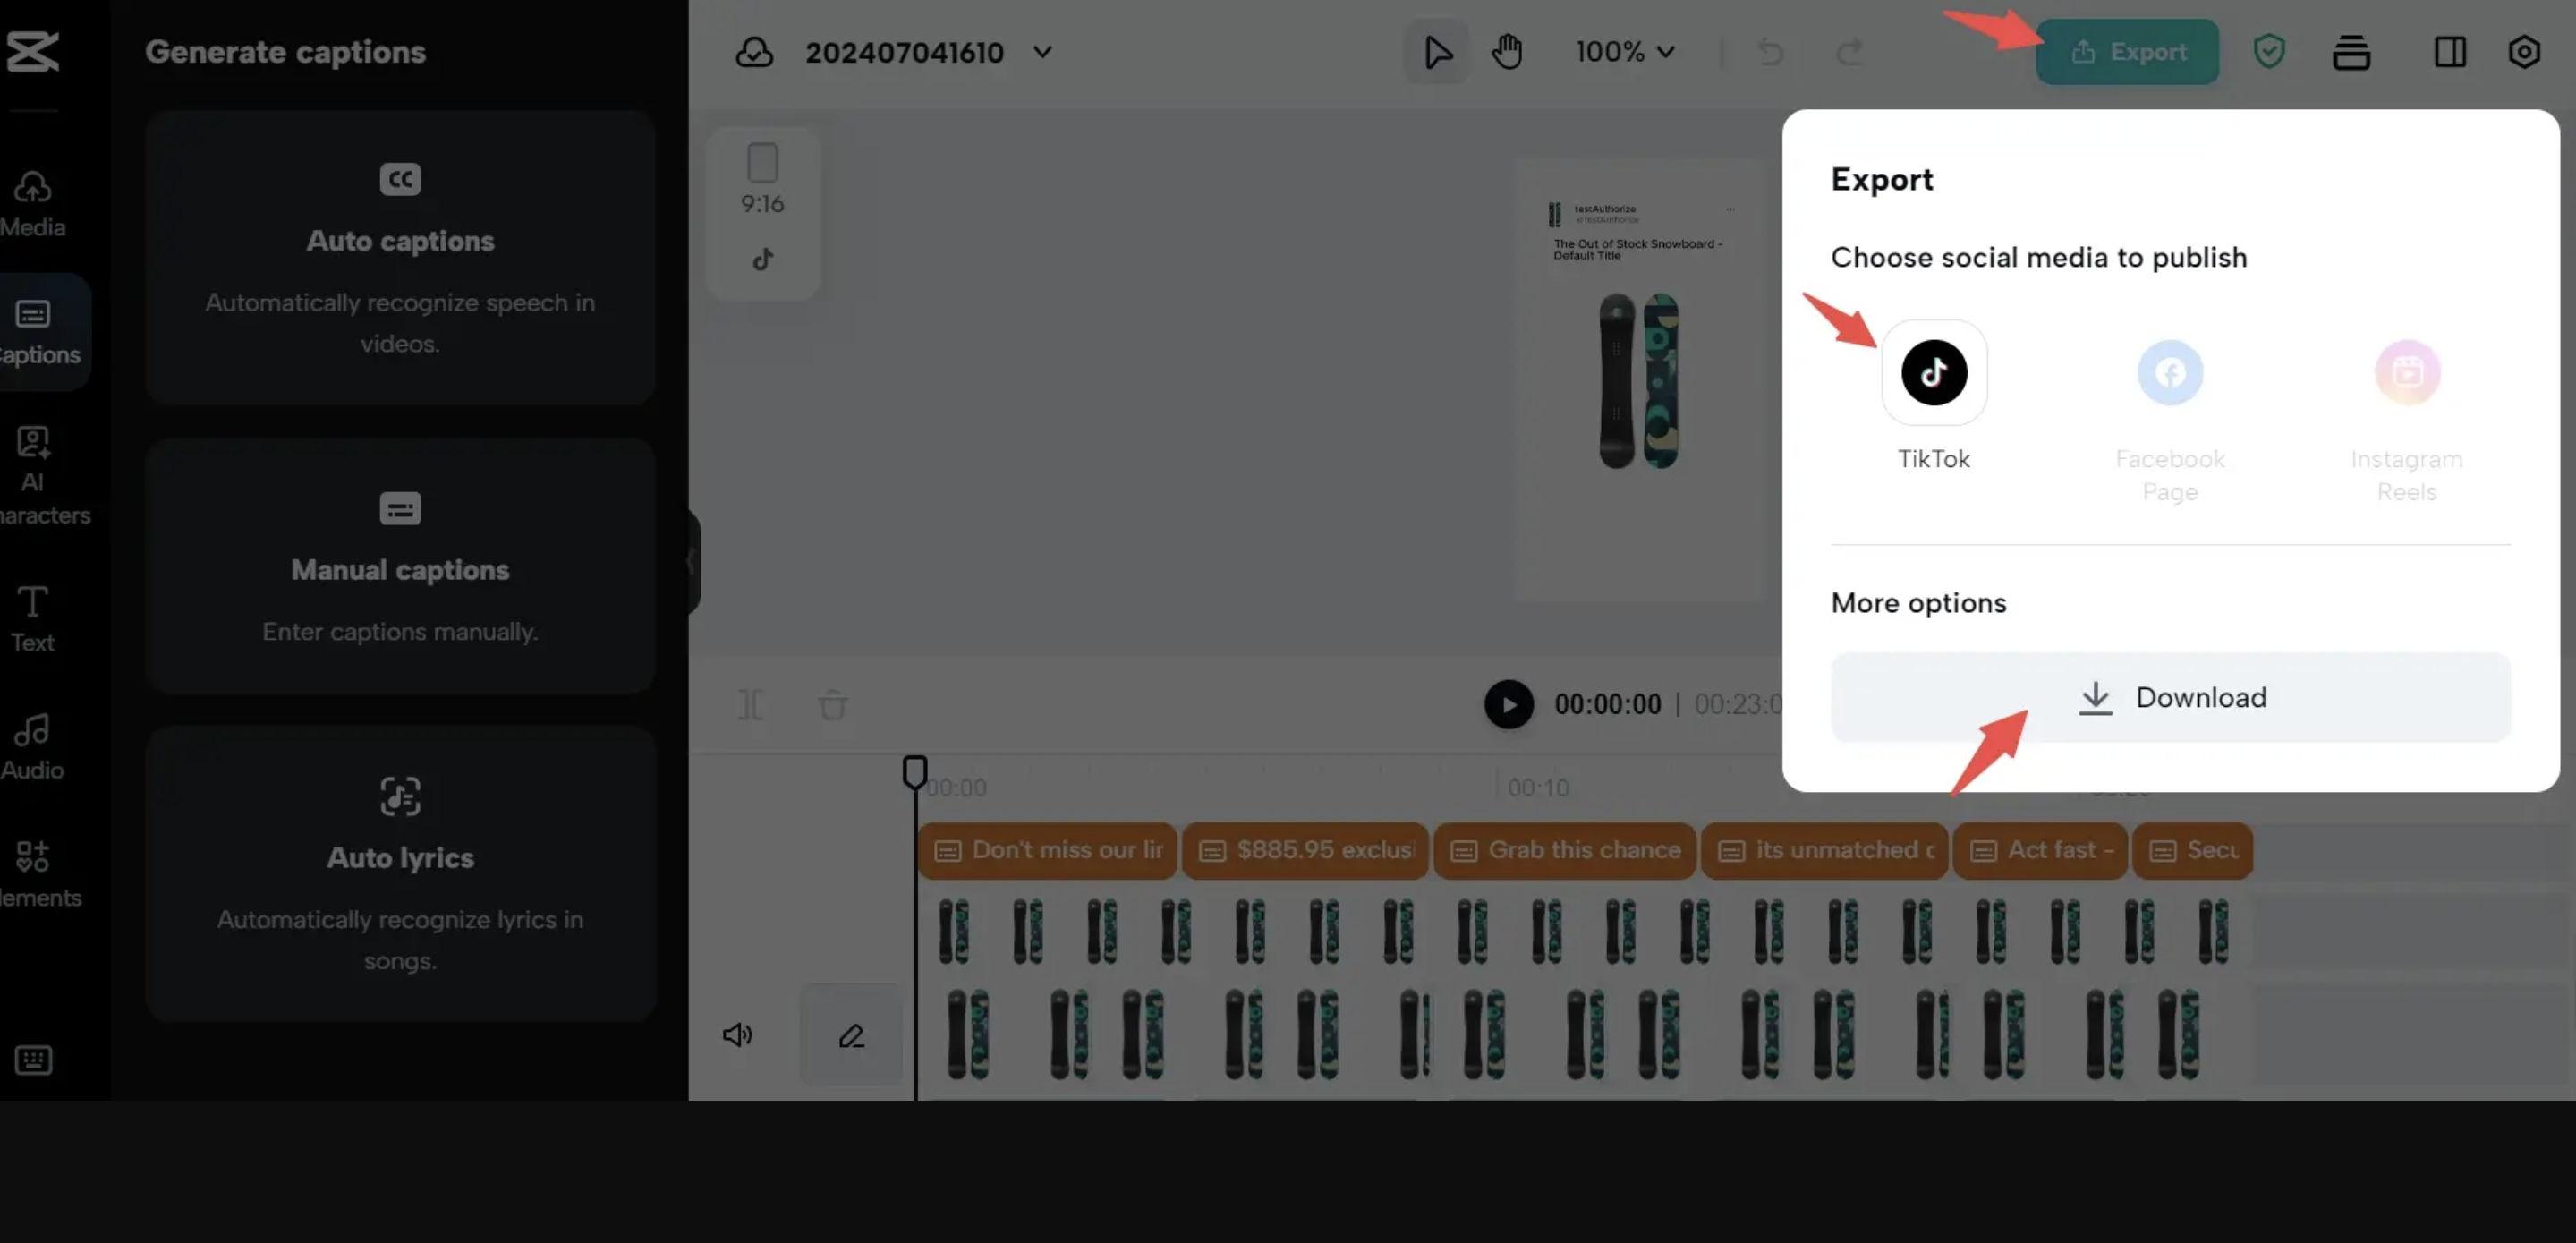This screenshot has height=1243, width=2576.
Task: Select the "Grab this chance" caption clip
Action: pyautogui.click(x=1564, y=850)
